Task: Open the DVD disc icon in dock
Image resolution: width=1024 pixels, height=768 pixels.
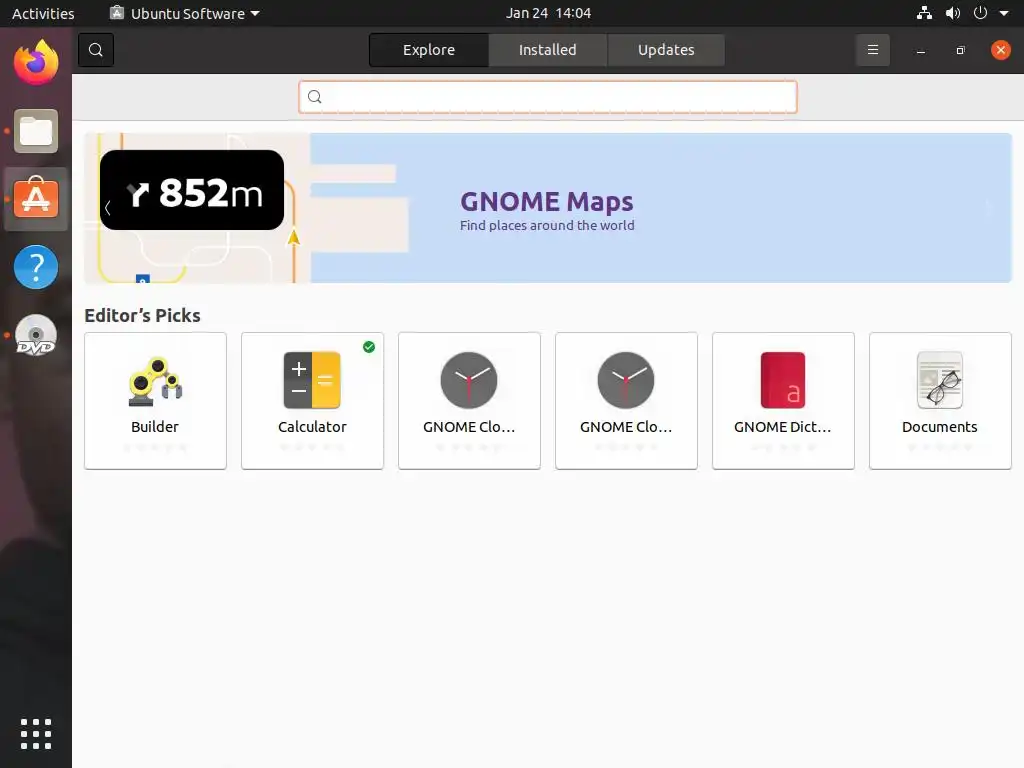Action: [36, 335]
